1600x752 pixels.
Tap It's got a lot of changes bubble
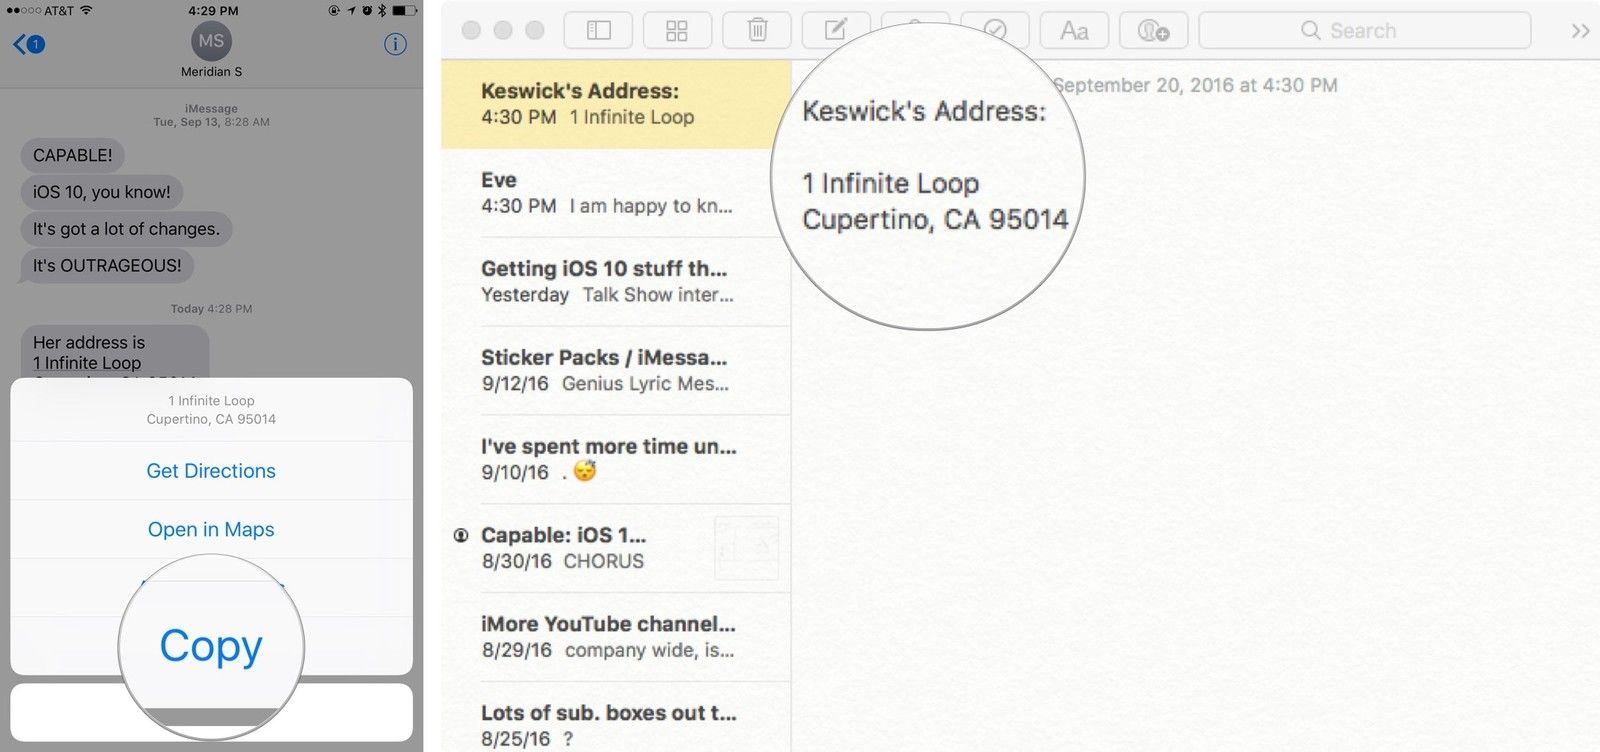tap(126, 229)
